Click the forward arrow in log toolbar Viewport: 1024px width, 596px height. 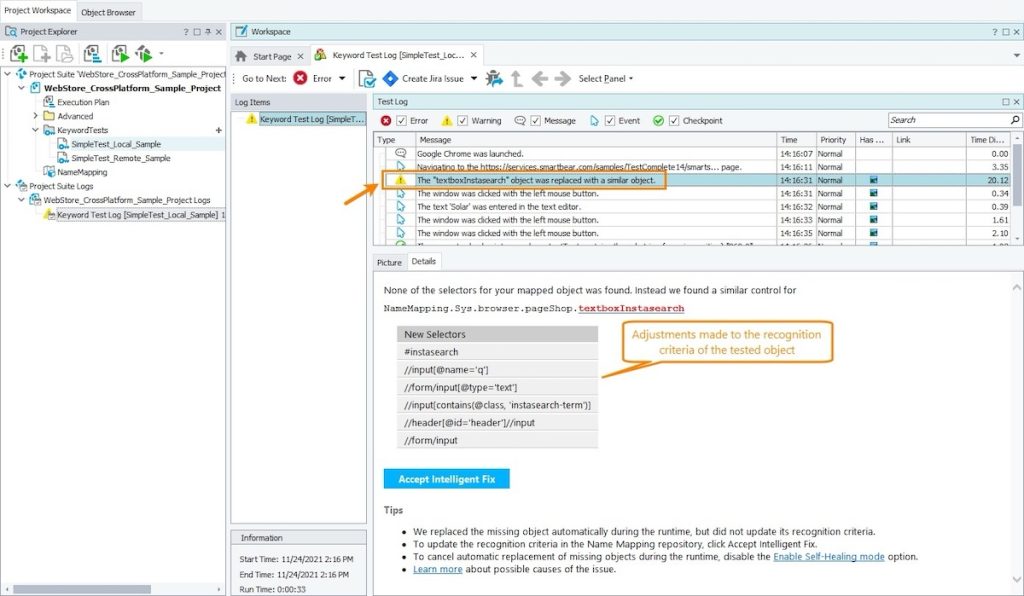[562, 78]
